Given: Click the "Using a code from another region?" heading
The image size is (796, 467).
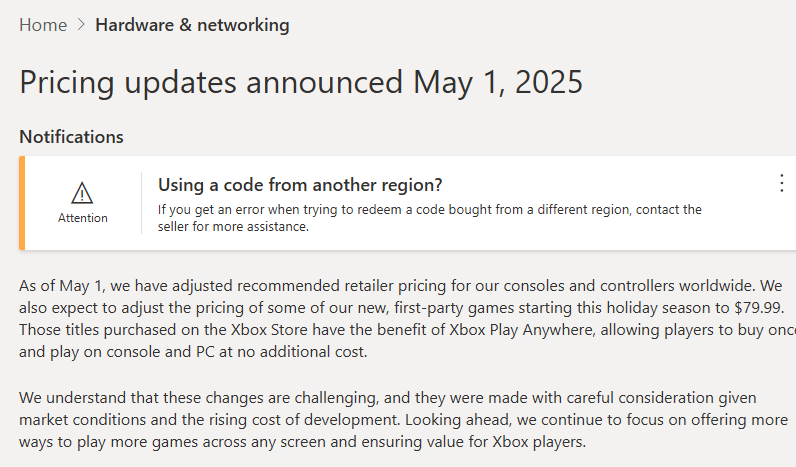Looking at the screenshot, I should (x=300, y=185).
